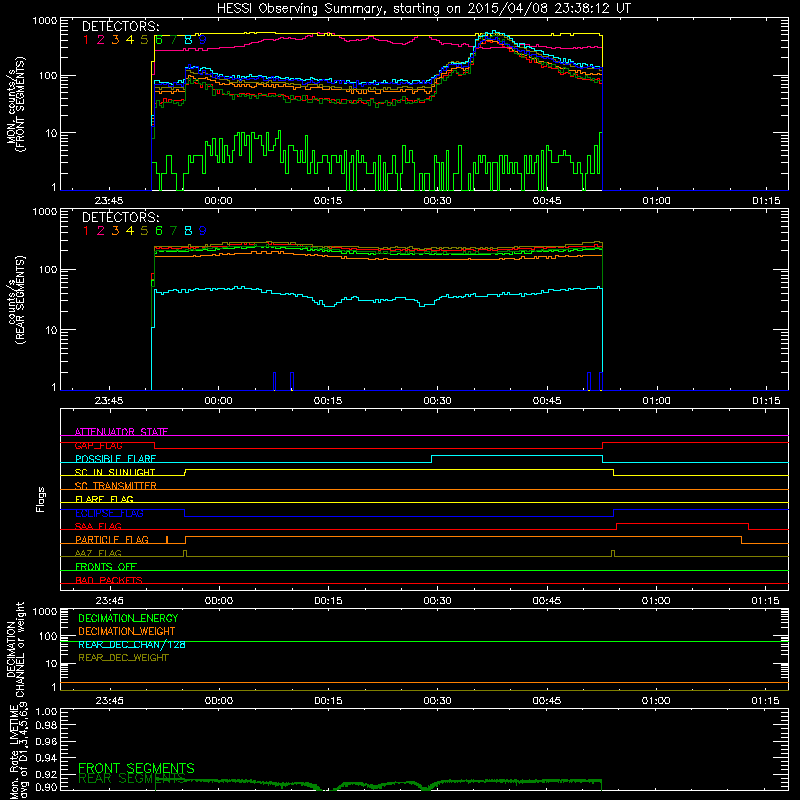Click the DECIMATION_ENERGY legend label
Screen dimensions: 800x800
click(x=128, y=618)
